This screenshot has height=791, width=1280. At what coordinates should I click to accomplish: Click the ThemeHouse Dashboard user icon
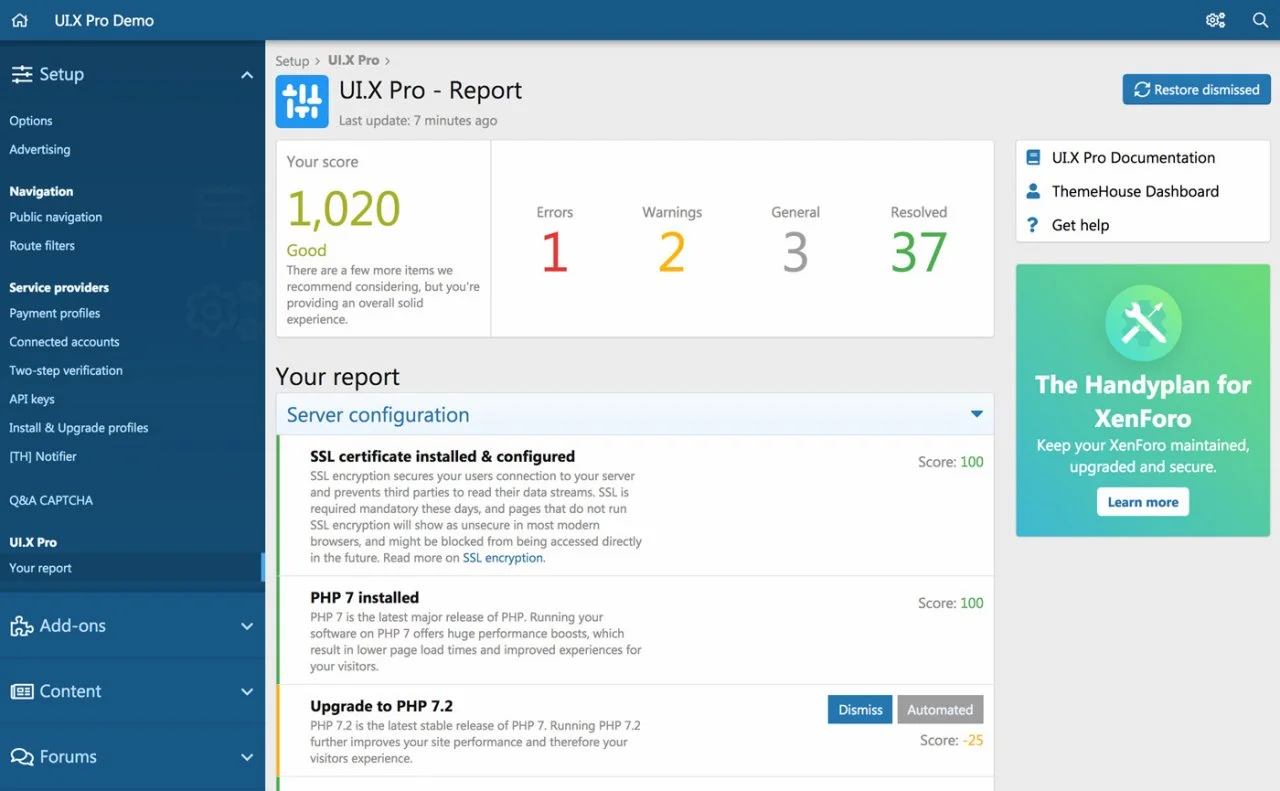pos(1034,191)
